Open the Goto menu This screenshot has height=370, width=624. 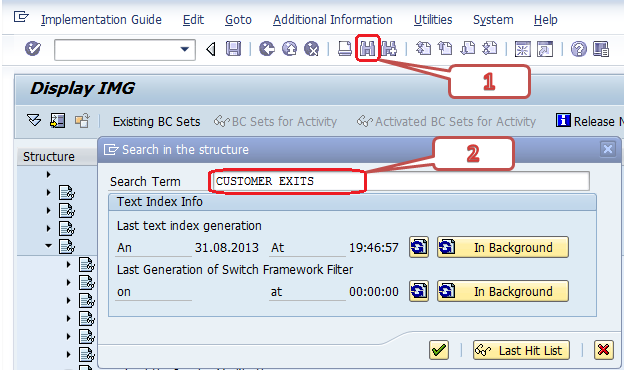[x=238, y=19]
